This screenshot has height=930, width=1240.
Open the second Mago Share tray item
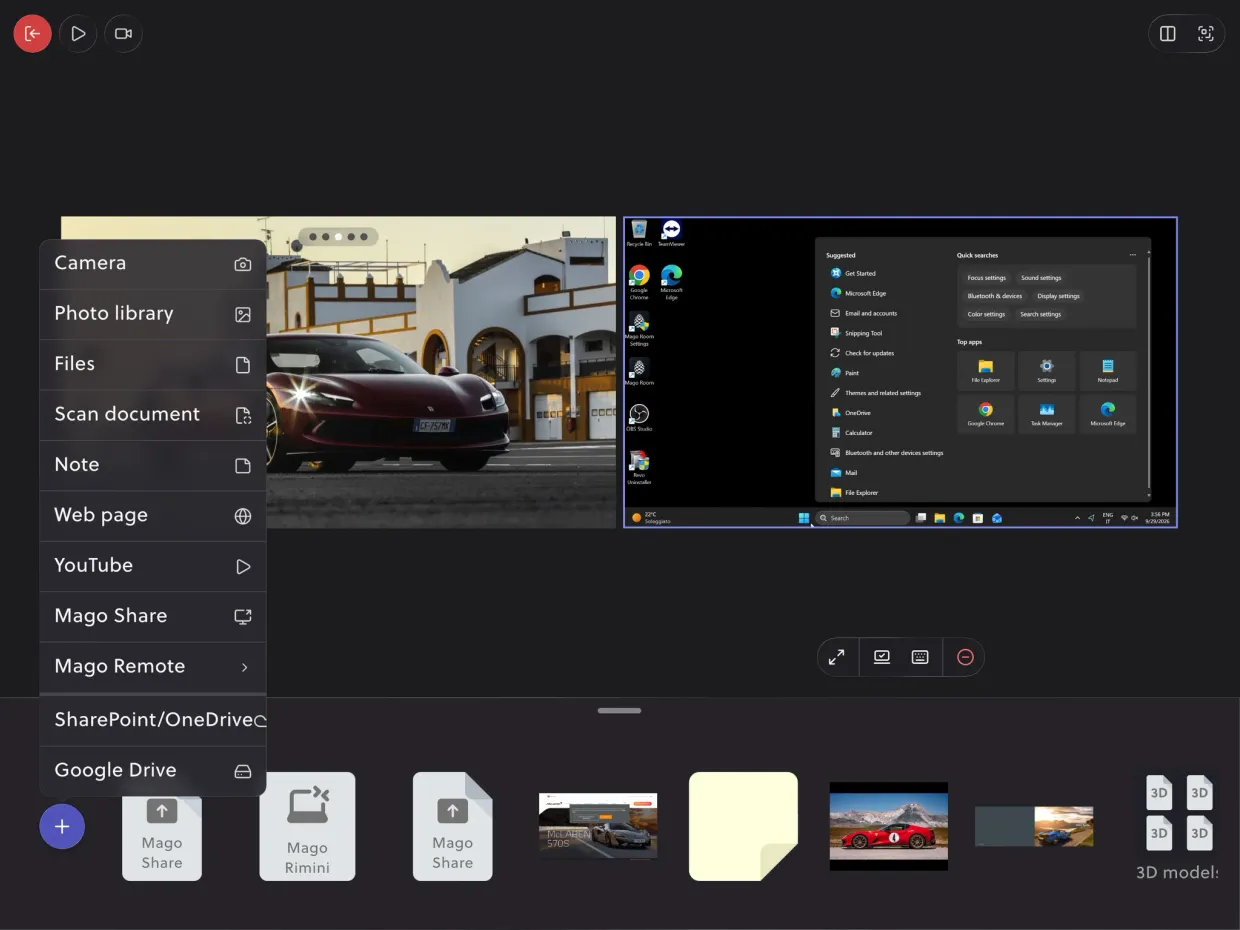pos(452,826)
